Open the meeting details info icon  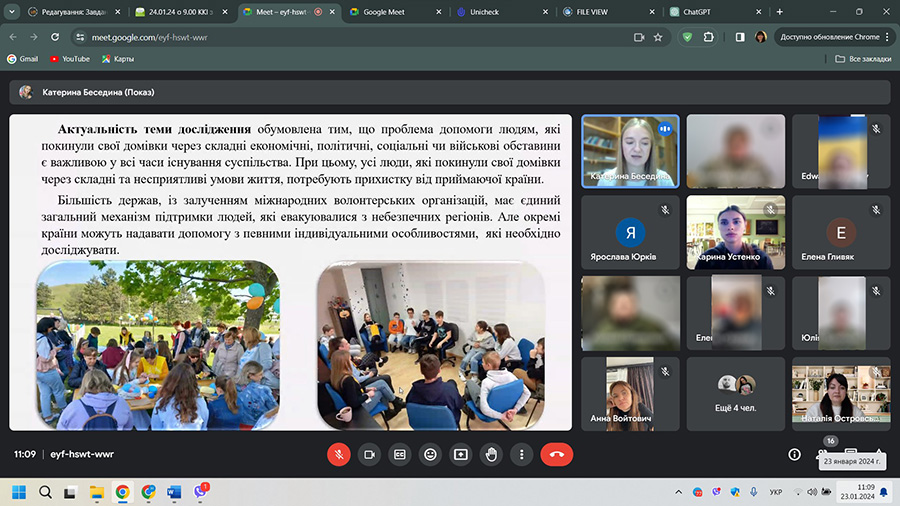[x=794, y=454]
